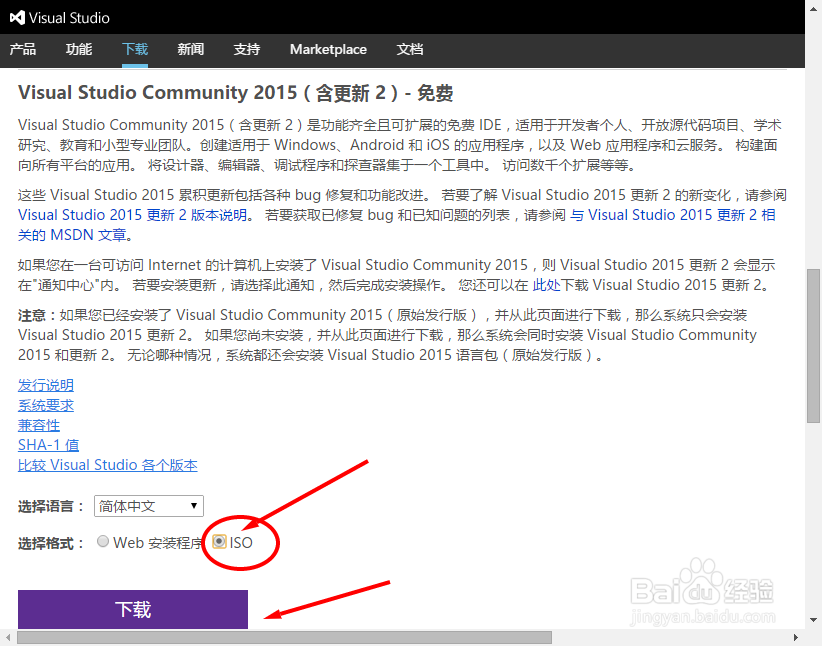This screenshot has width=822, height=646.
Task: Open the Marketplace menu item
Action: [328, 49]
